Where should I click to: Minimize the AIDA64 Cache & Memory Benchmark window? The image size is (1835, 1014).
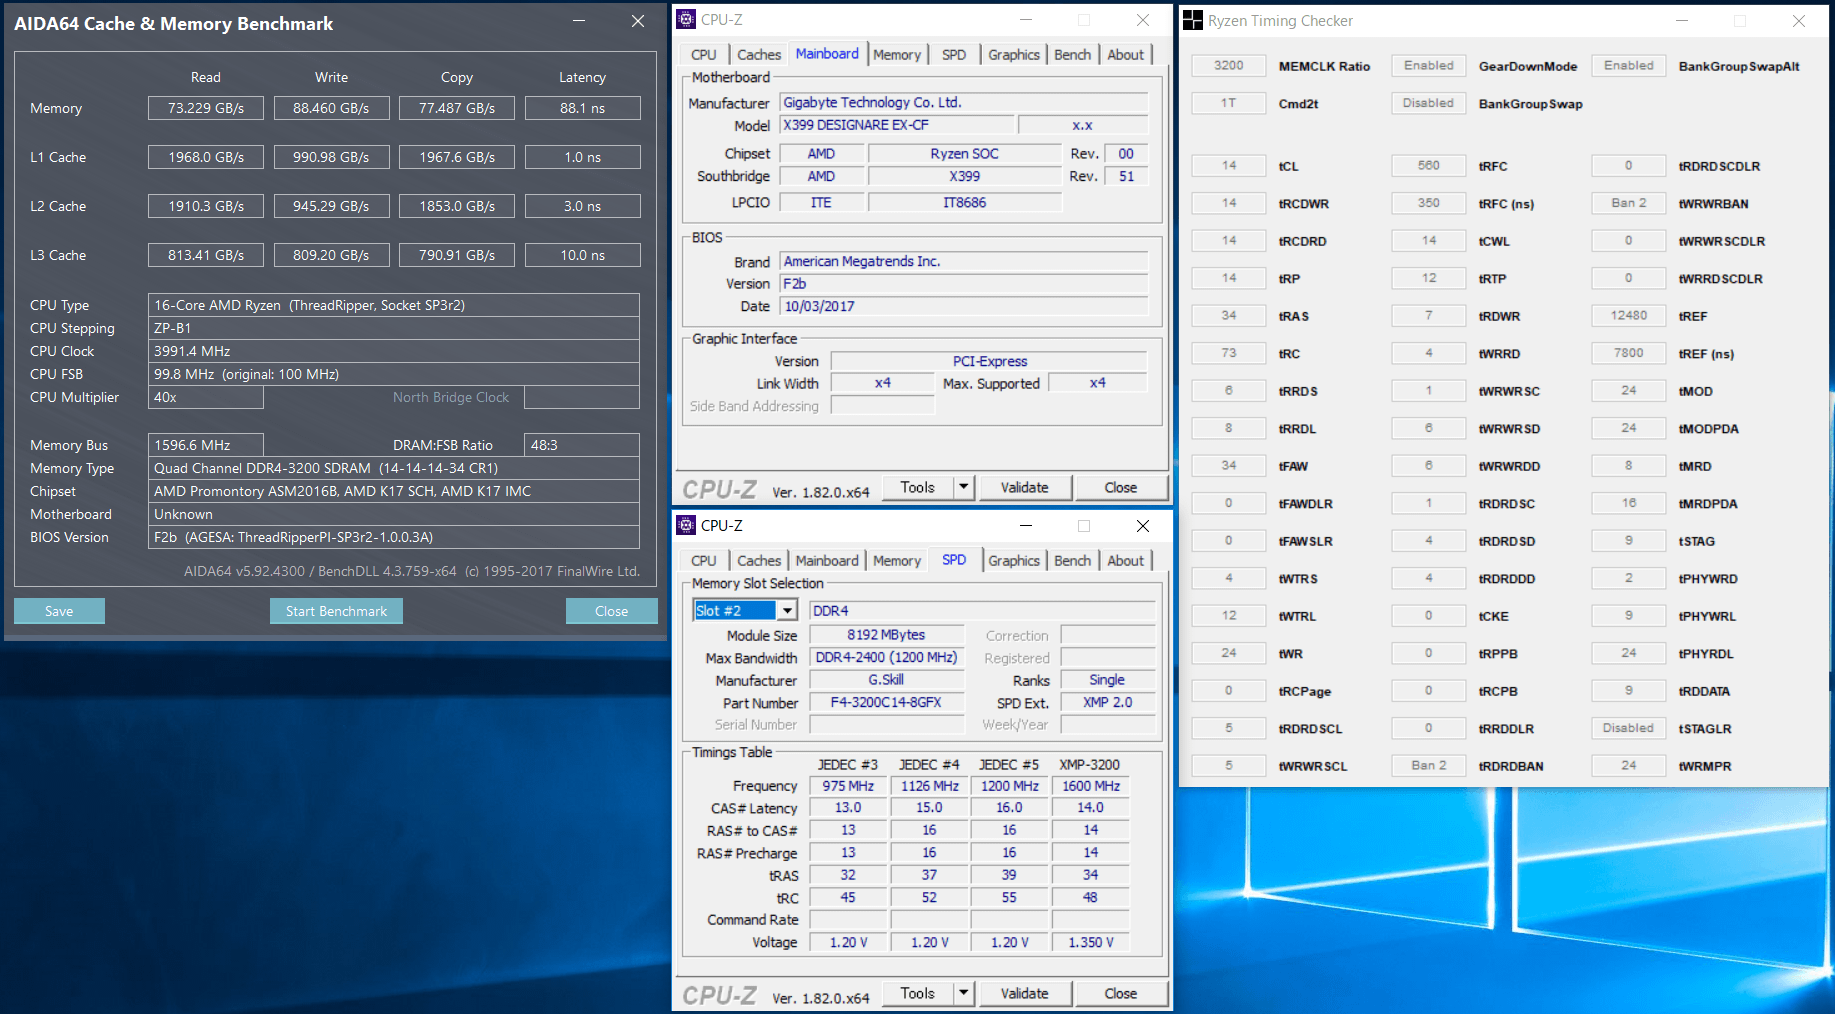tap(579, 21)
